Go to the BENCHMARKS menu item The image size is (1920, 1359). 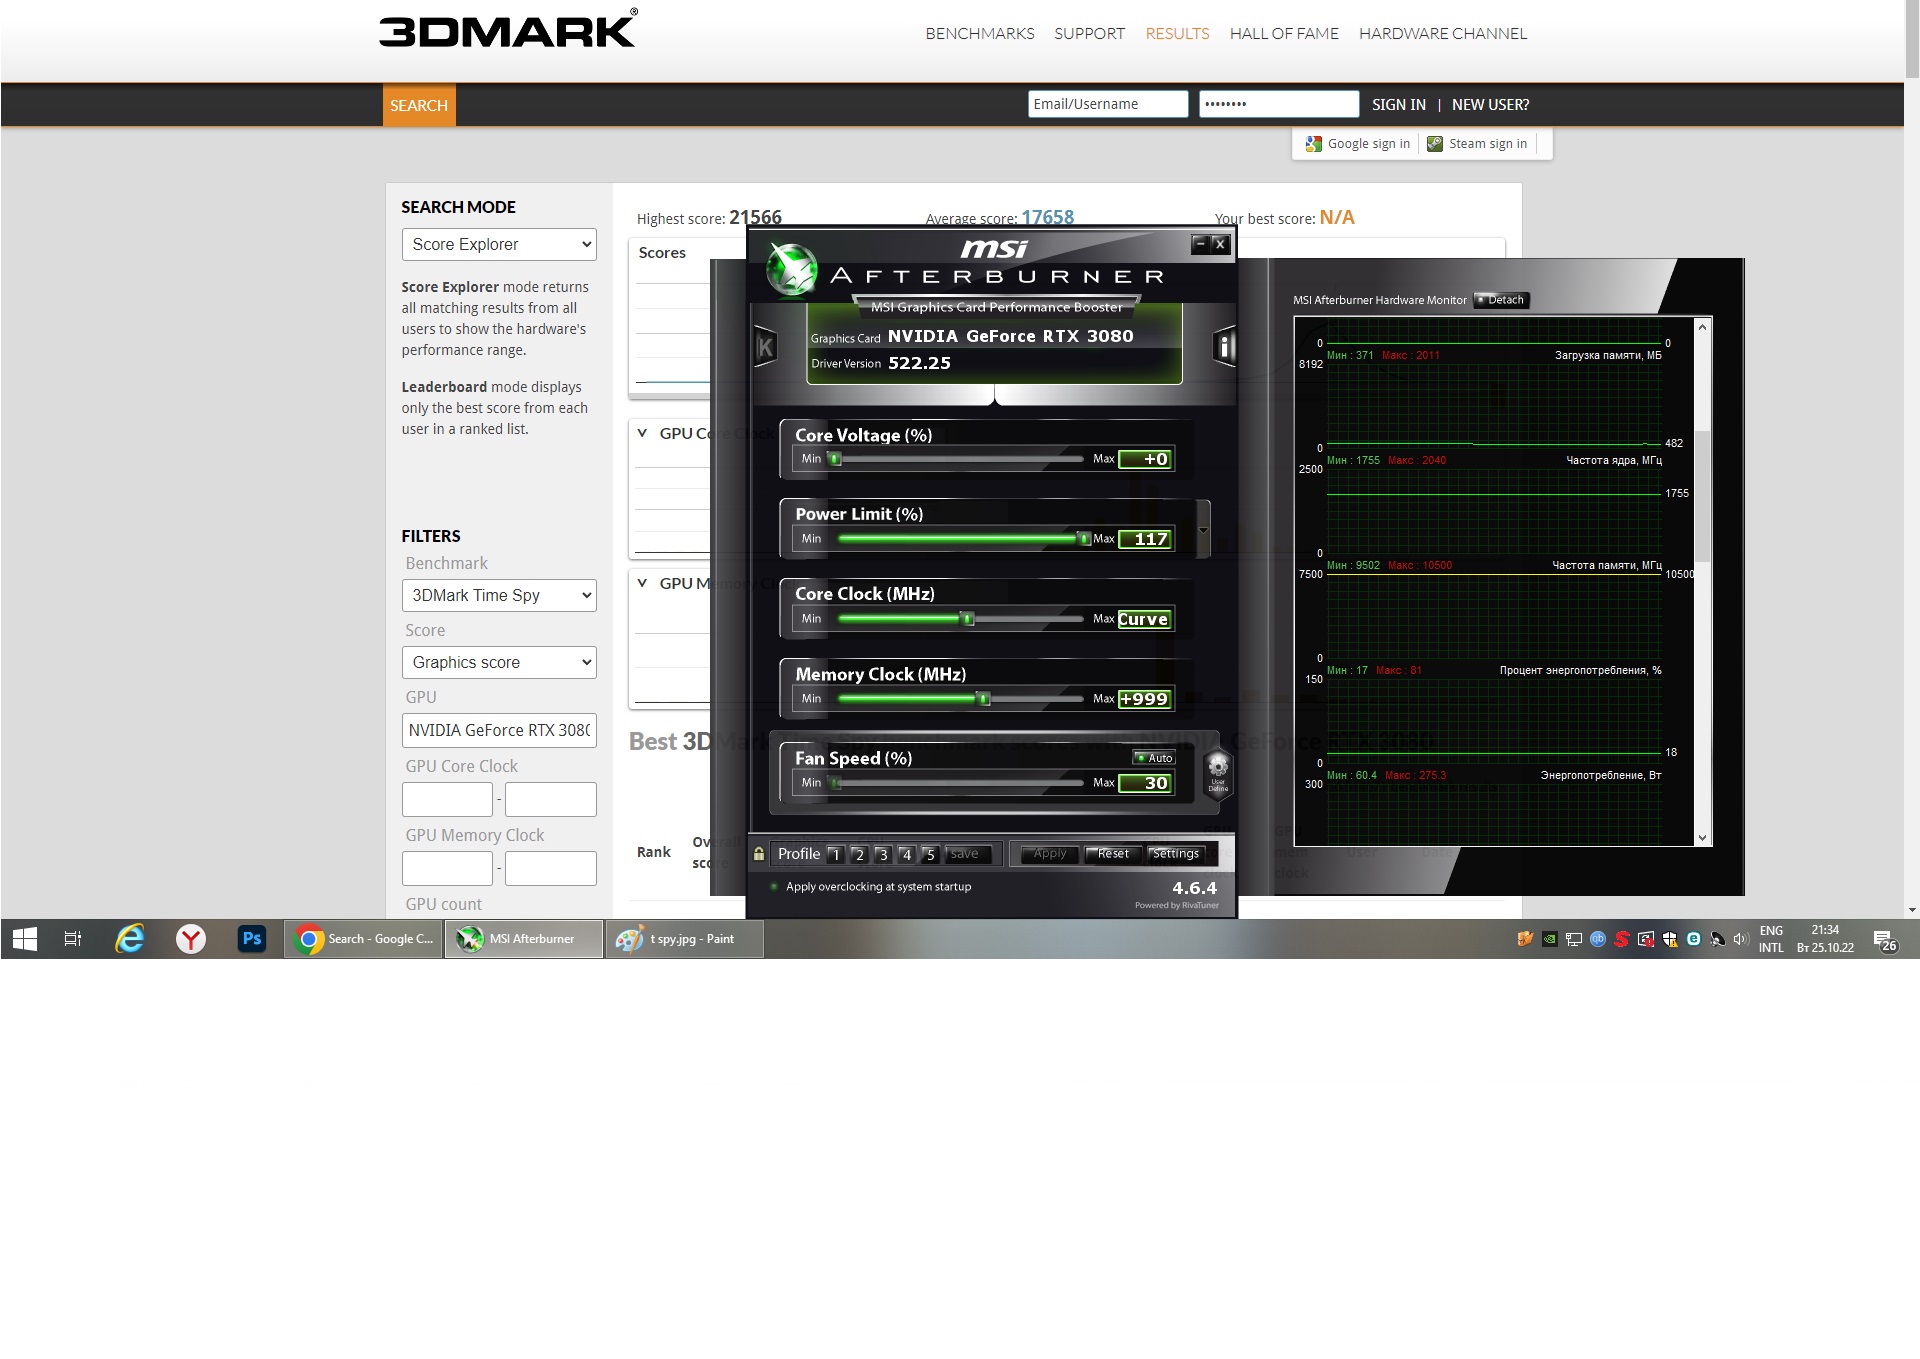[x=979, y=34]
